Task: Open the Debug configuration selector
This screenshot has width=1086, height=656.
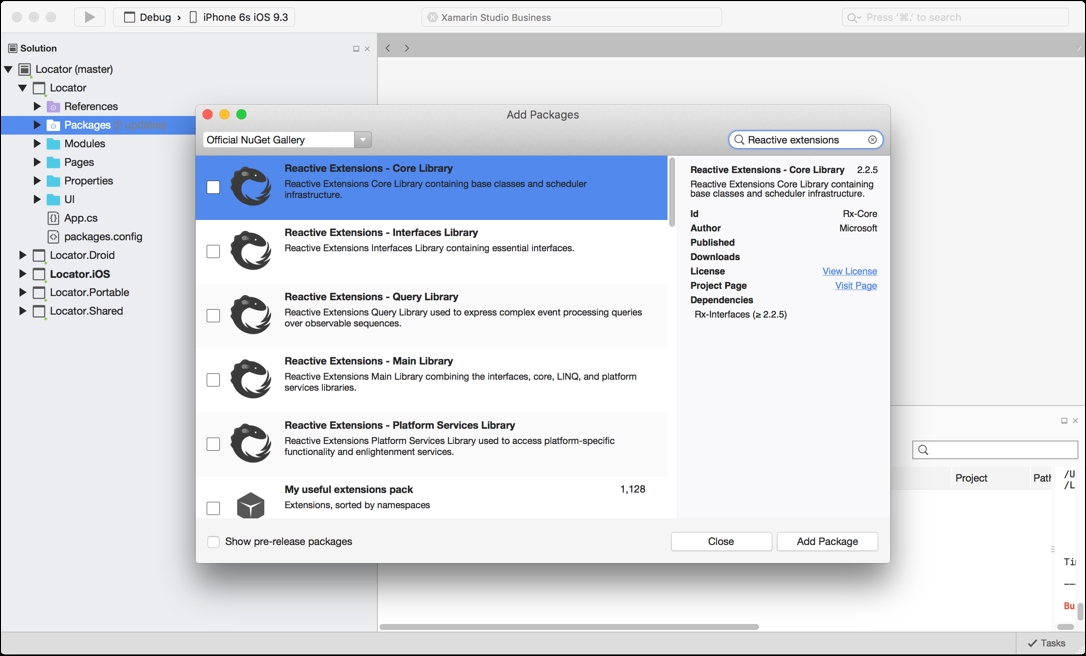Action: [x=148, y=17]
